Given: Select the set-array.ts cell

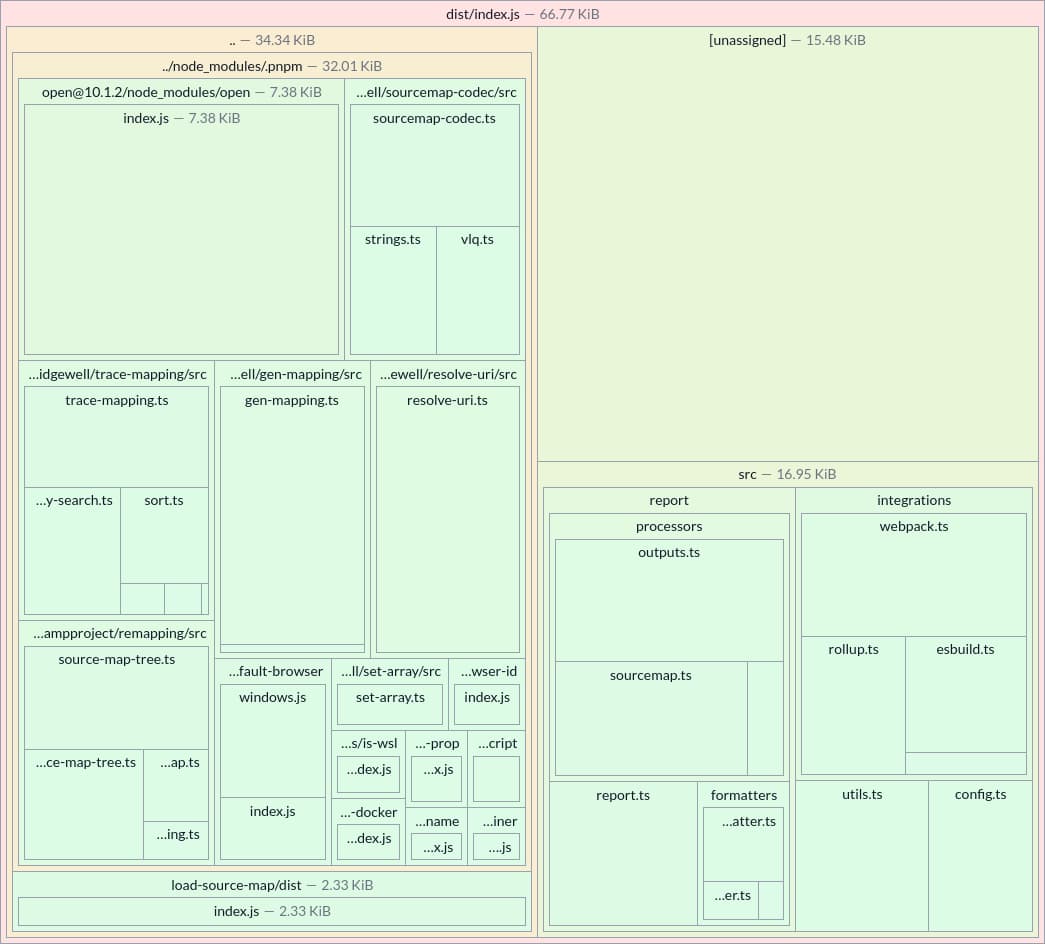Looking at the screenshot, I should pos(389,705).
